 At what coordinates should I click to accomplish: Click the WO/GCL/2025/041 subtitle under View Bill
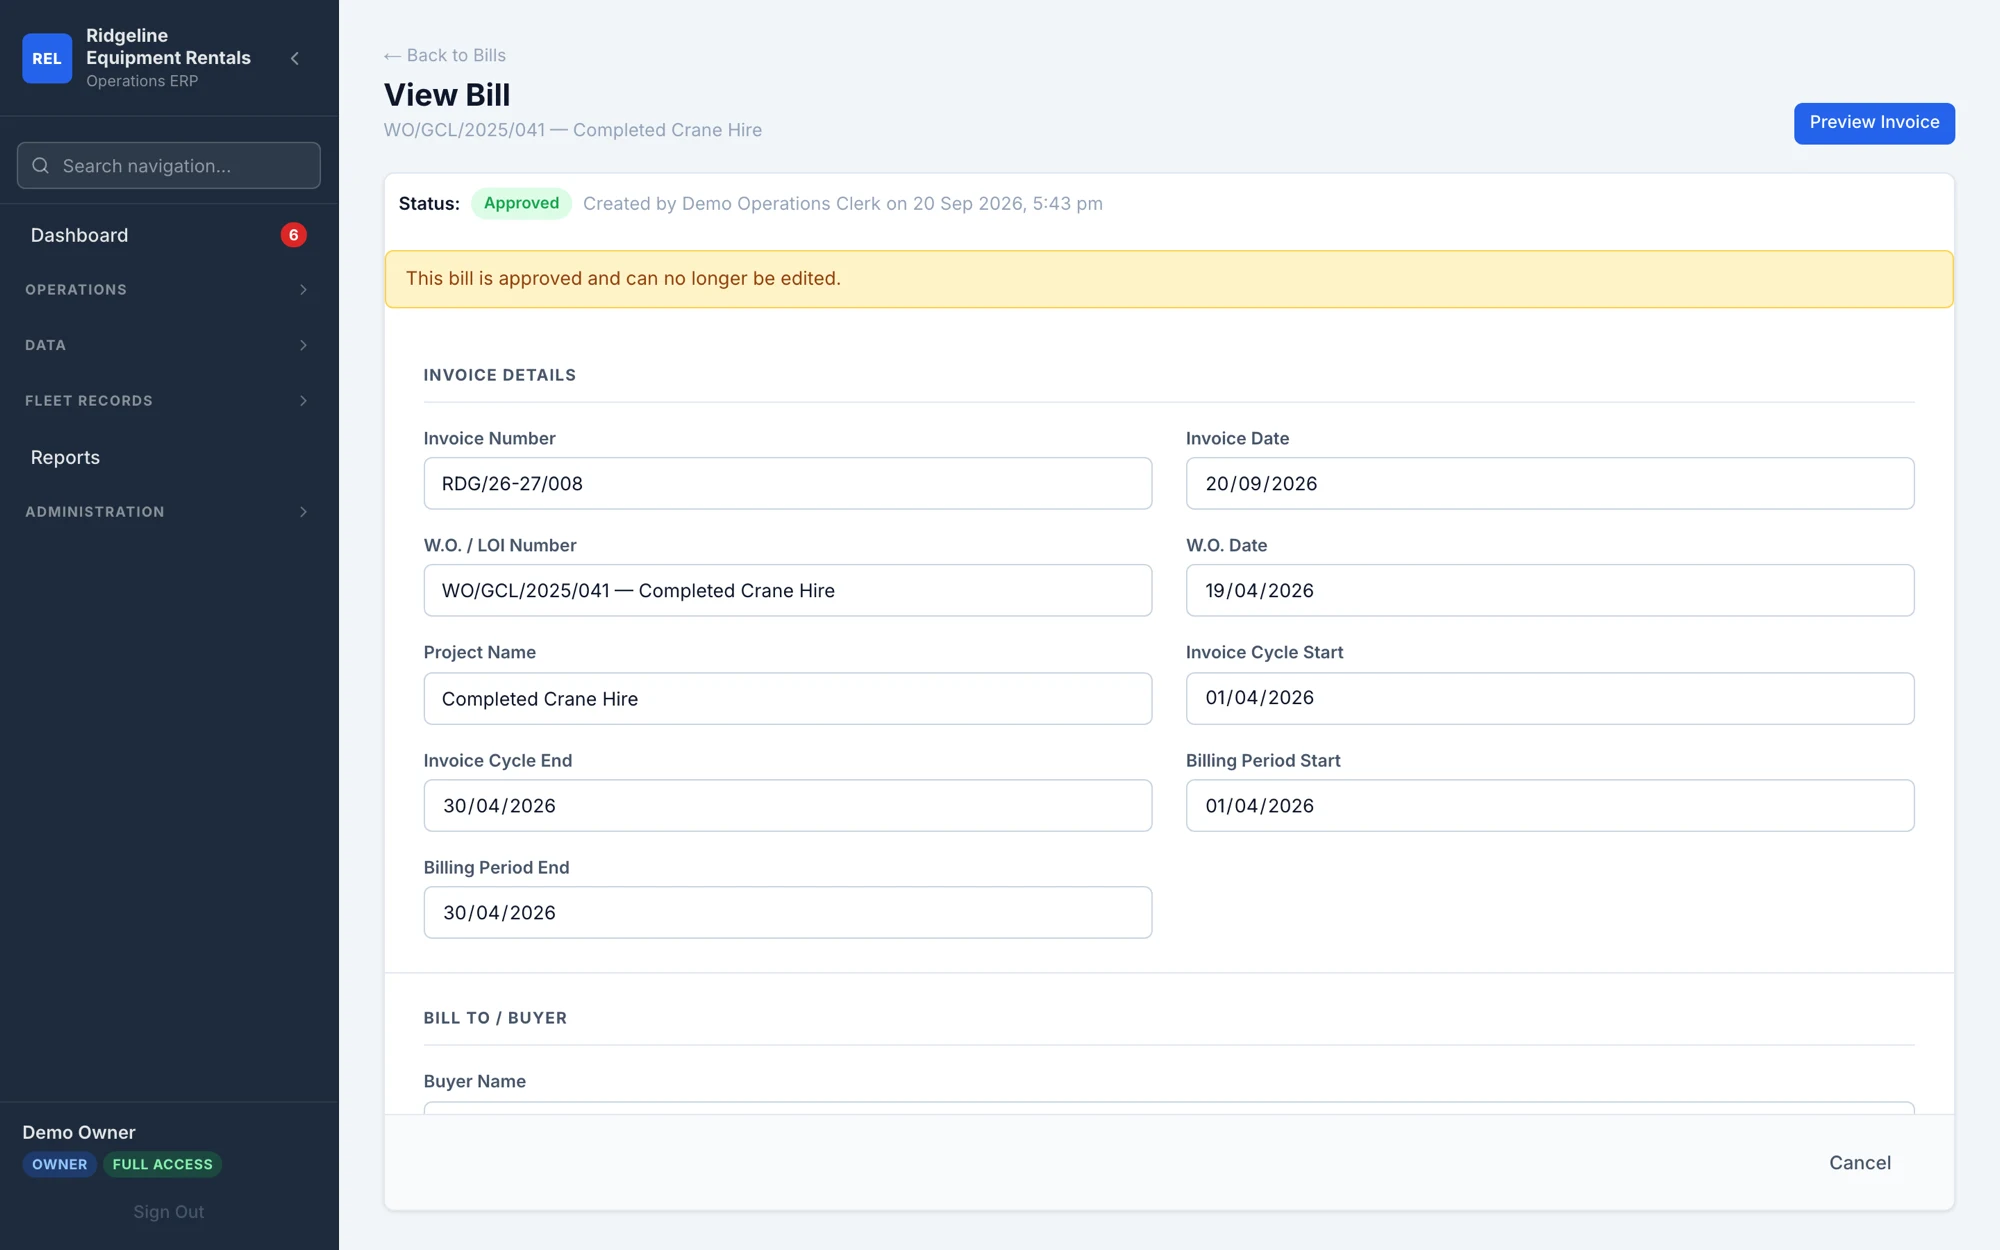pos(573,131)
